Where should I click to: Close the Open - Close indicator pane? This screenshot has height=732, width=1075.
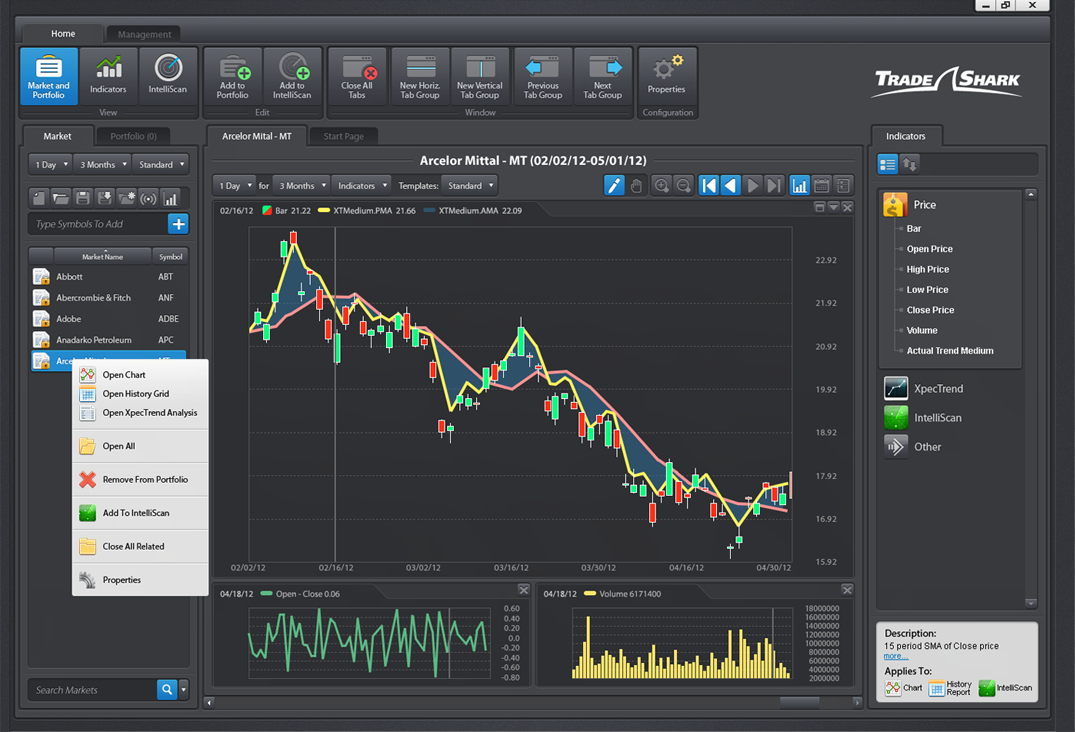point(524,590)
